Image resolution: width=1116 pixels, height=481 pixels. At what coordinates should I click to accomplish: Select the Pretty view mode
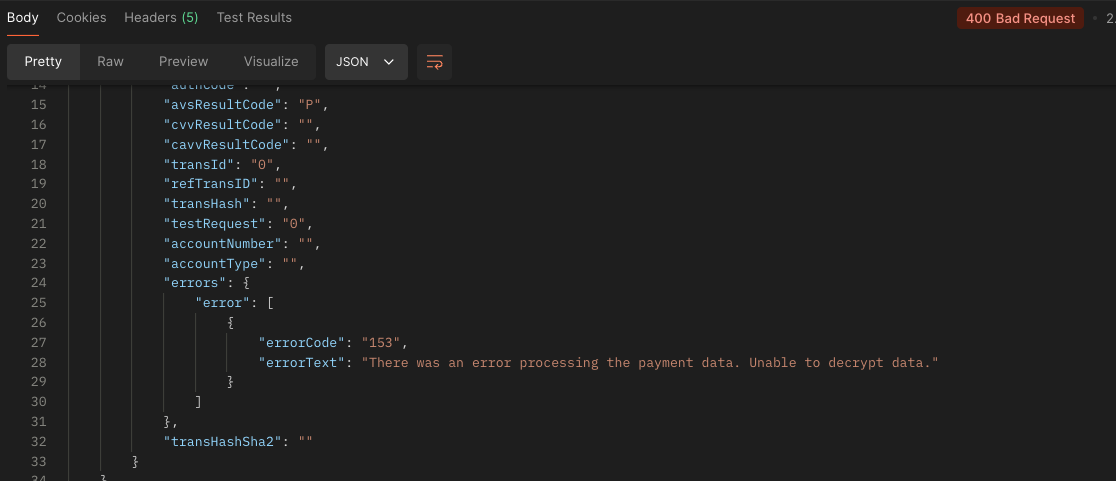(43, 62)
